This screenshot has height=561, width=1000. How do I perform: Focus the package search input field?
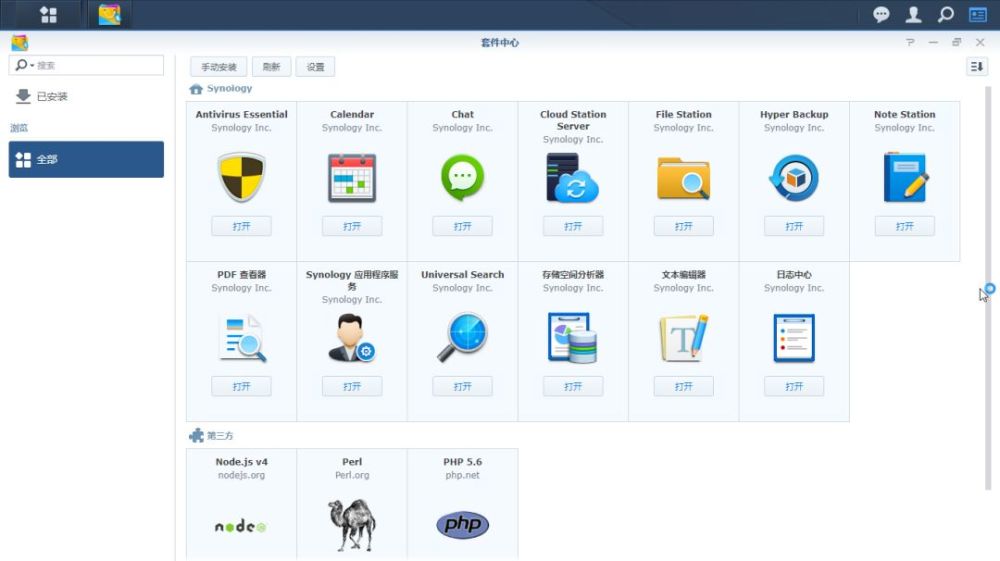point(98,66)
